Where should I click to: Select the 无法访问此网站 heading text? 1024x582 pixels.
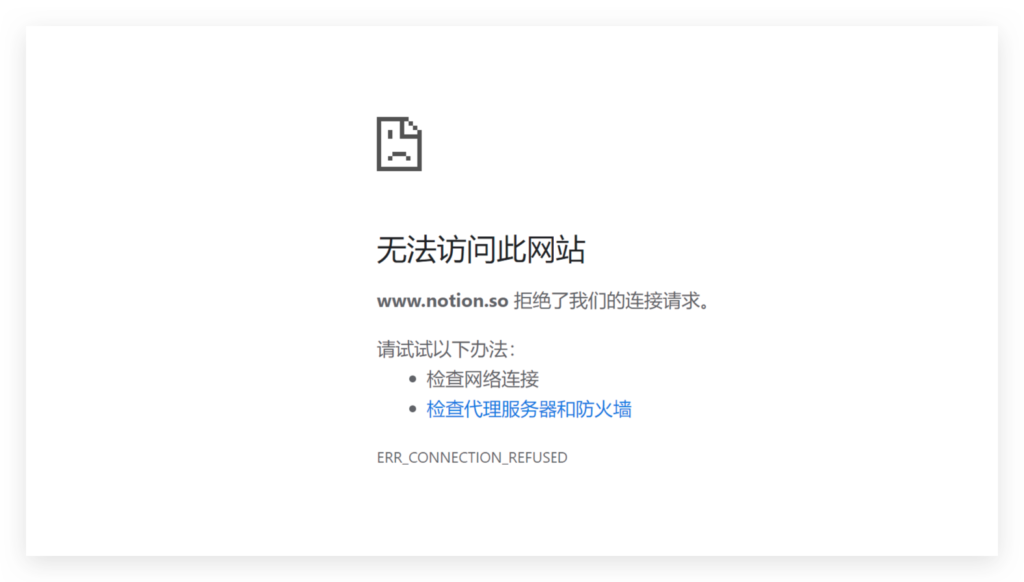(x=481, y=250)
